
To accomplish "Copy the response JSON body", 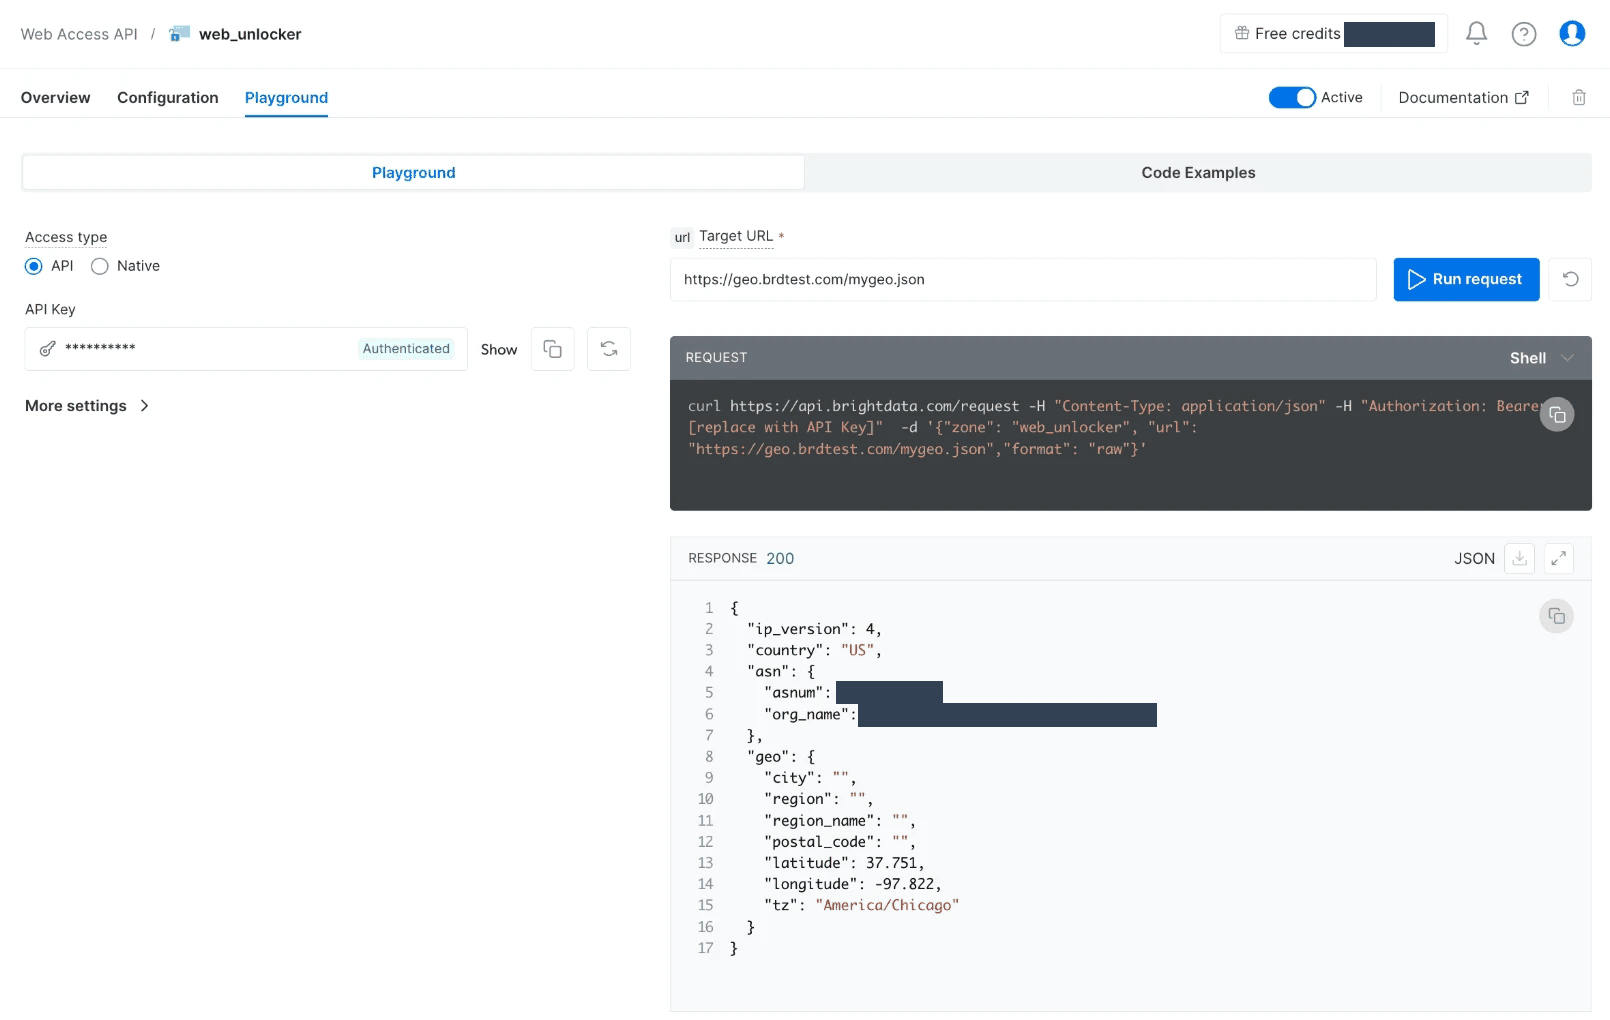I will tap(1556, 616).
